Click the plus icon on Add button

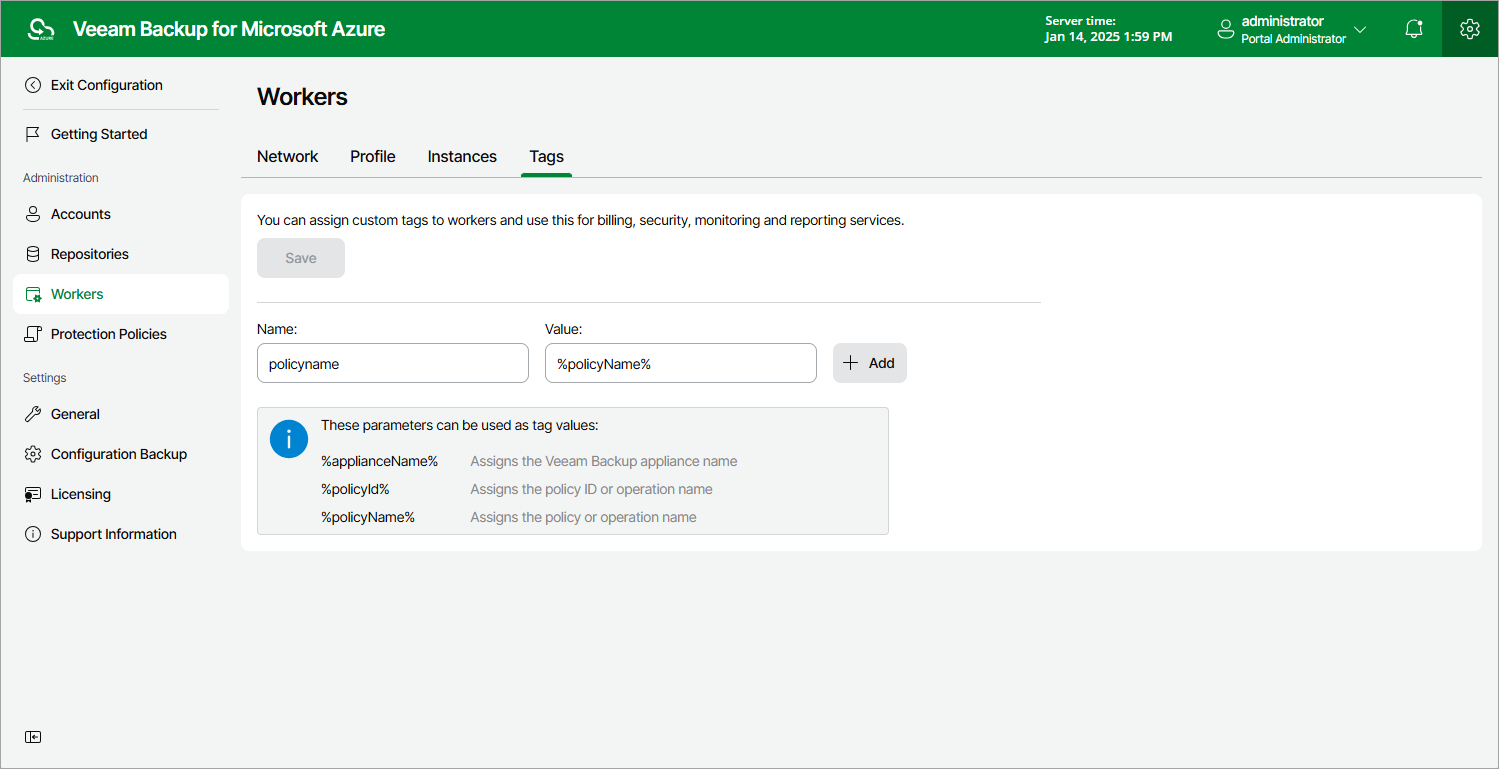851,363
